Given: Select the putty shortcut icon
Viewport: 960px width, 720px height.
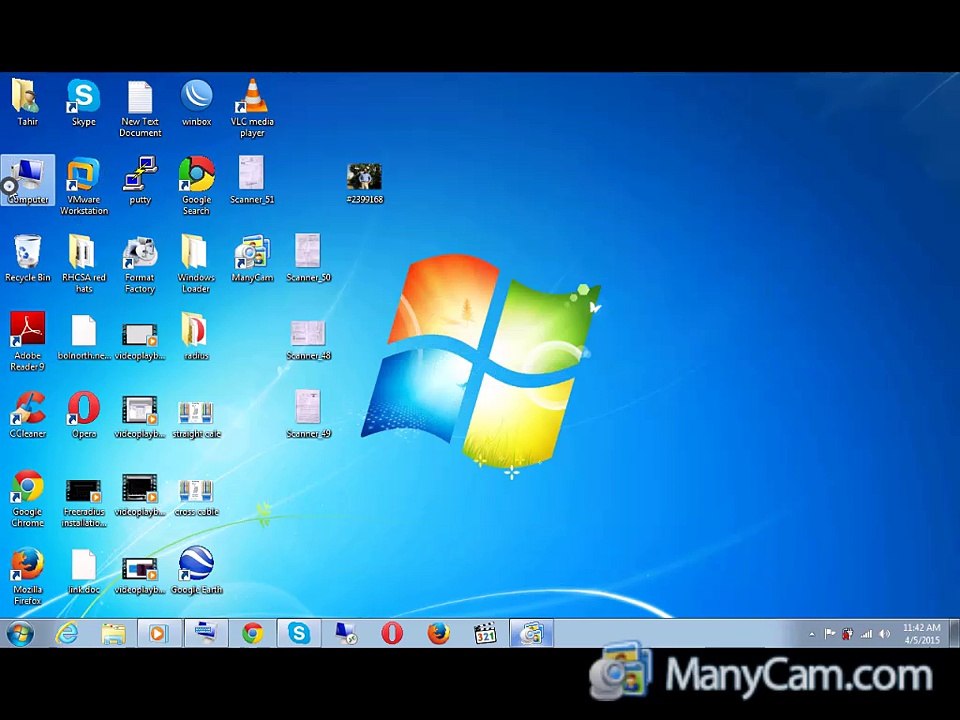Looking at the screenshot, I should [140, 180].
